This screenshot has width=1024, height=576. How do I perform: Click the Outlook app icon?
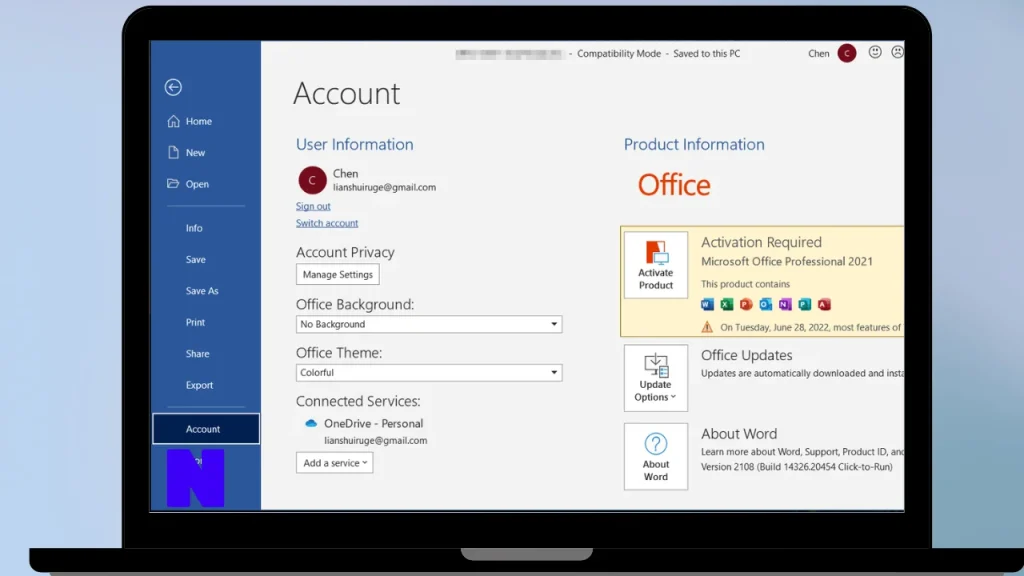(766, 304)
